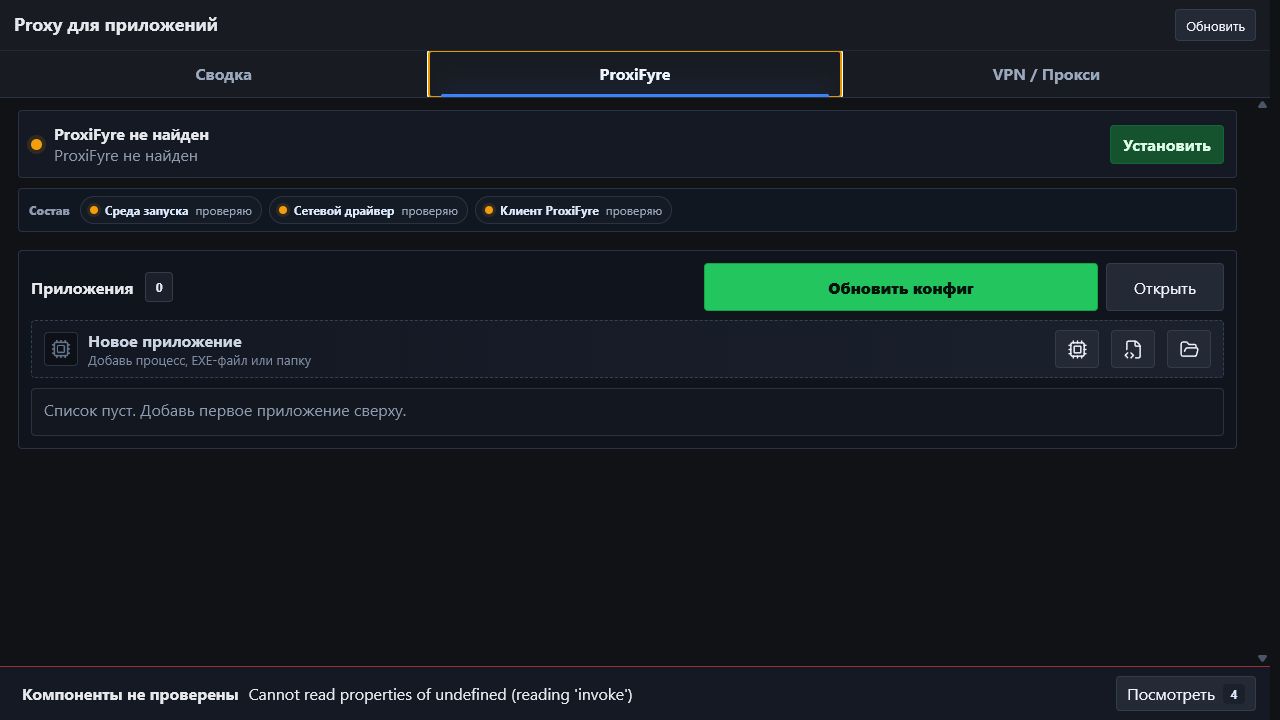Install ProxiFyre with the Установить button
1280x720 pixels.
point(1167,145)
